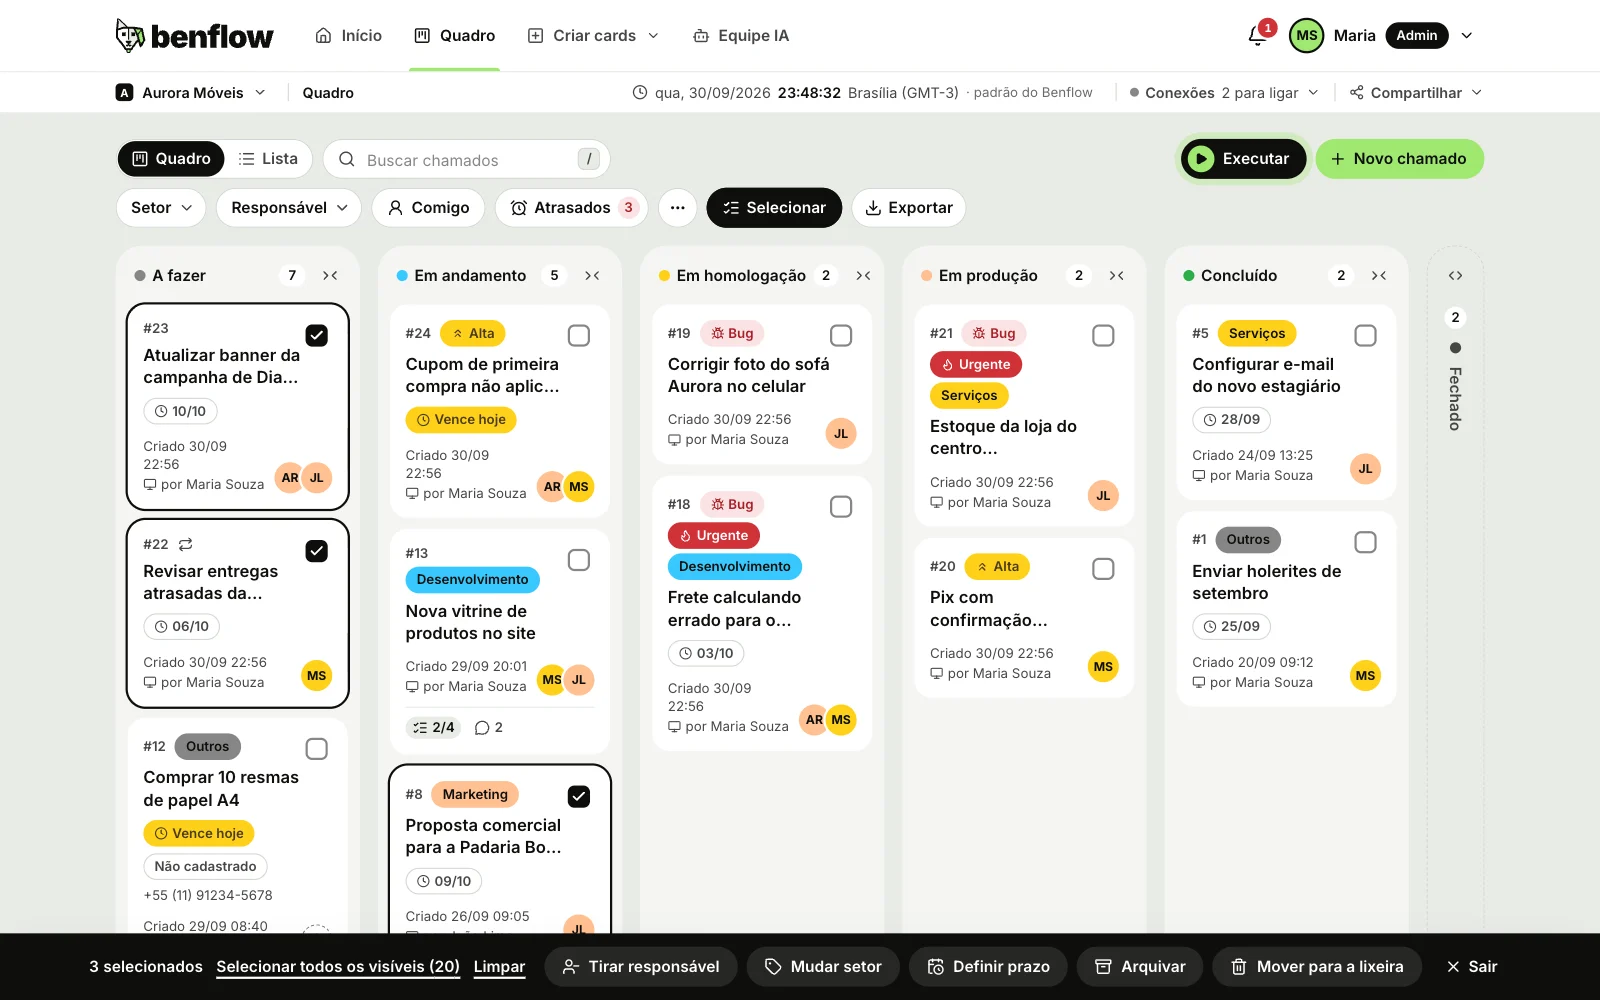
Task: Collapse the Concluído column
Action: 1379,276
